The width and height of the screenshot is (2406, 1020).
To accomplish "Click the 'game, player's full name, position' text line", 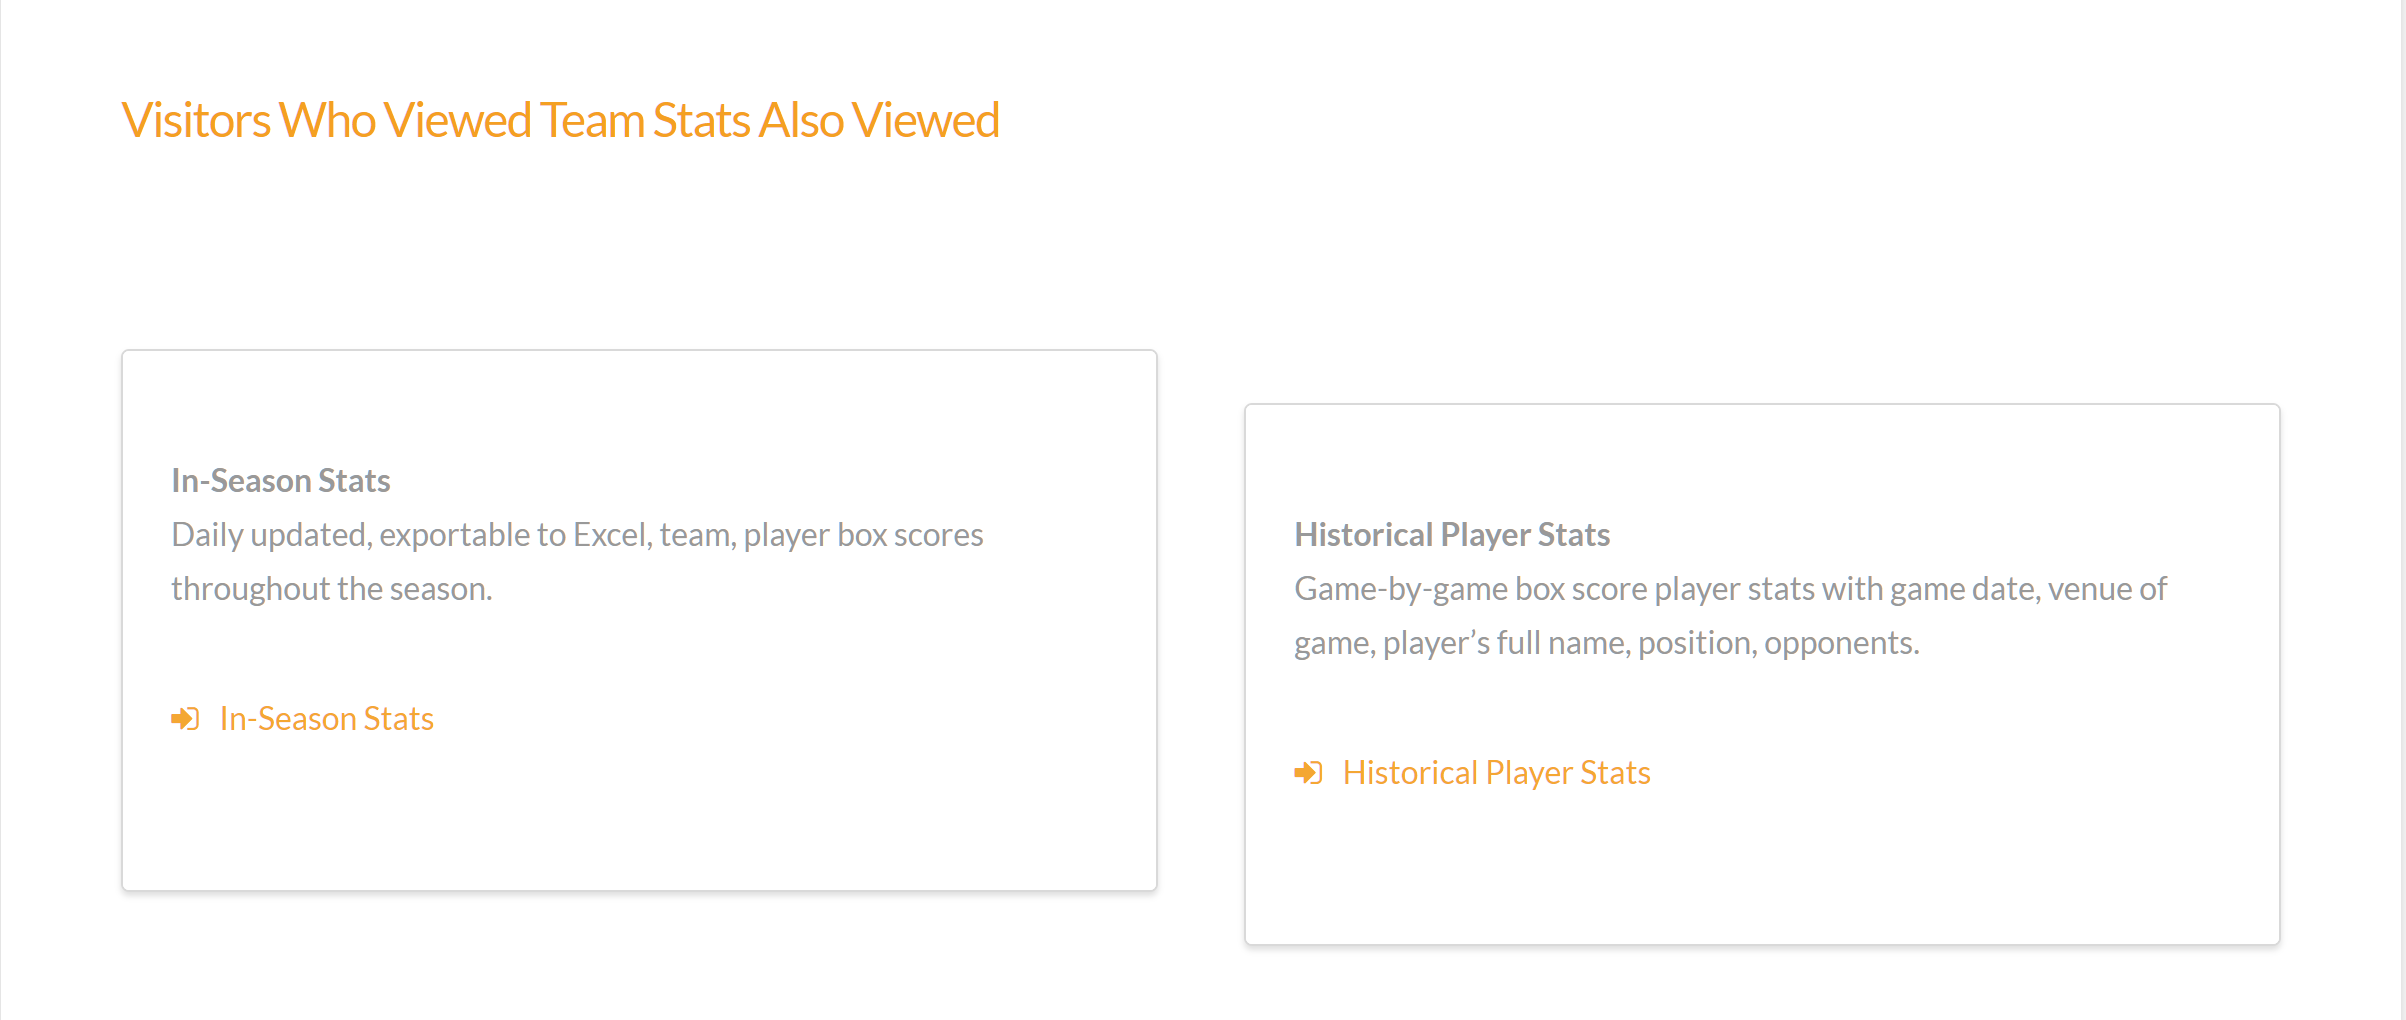I will [x=1607, y=643].
